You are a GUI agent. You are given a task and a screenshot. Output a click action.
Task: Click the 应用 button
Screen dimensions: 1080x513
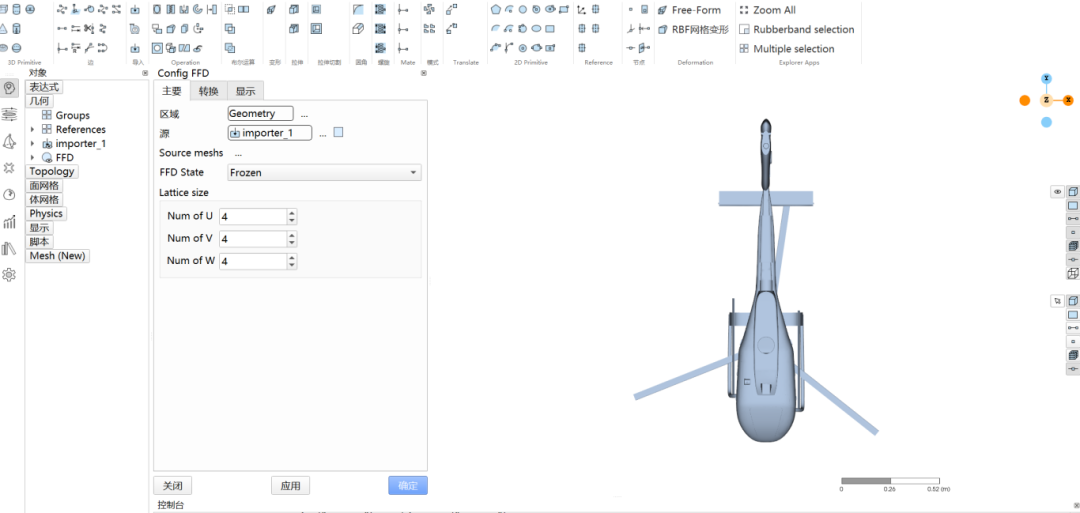[291, 485]
